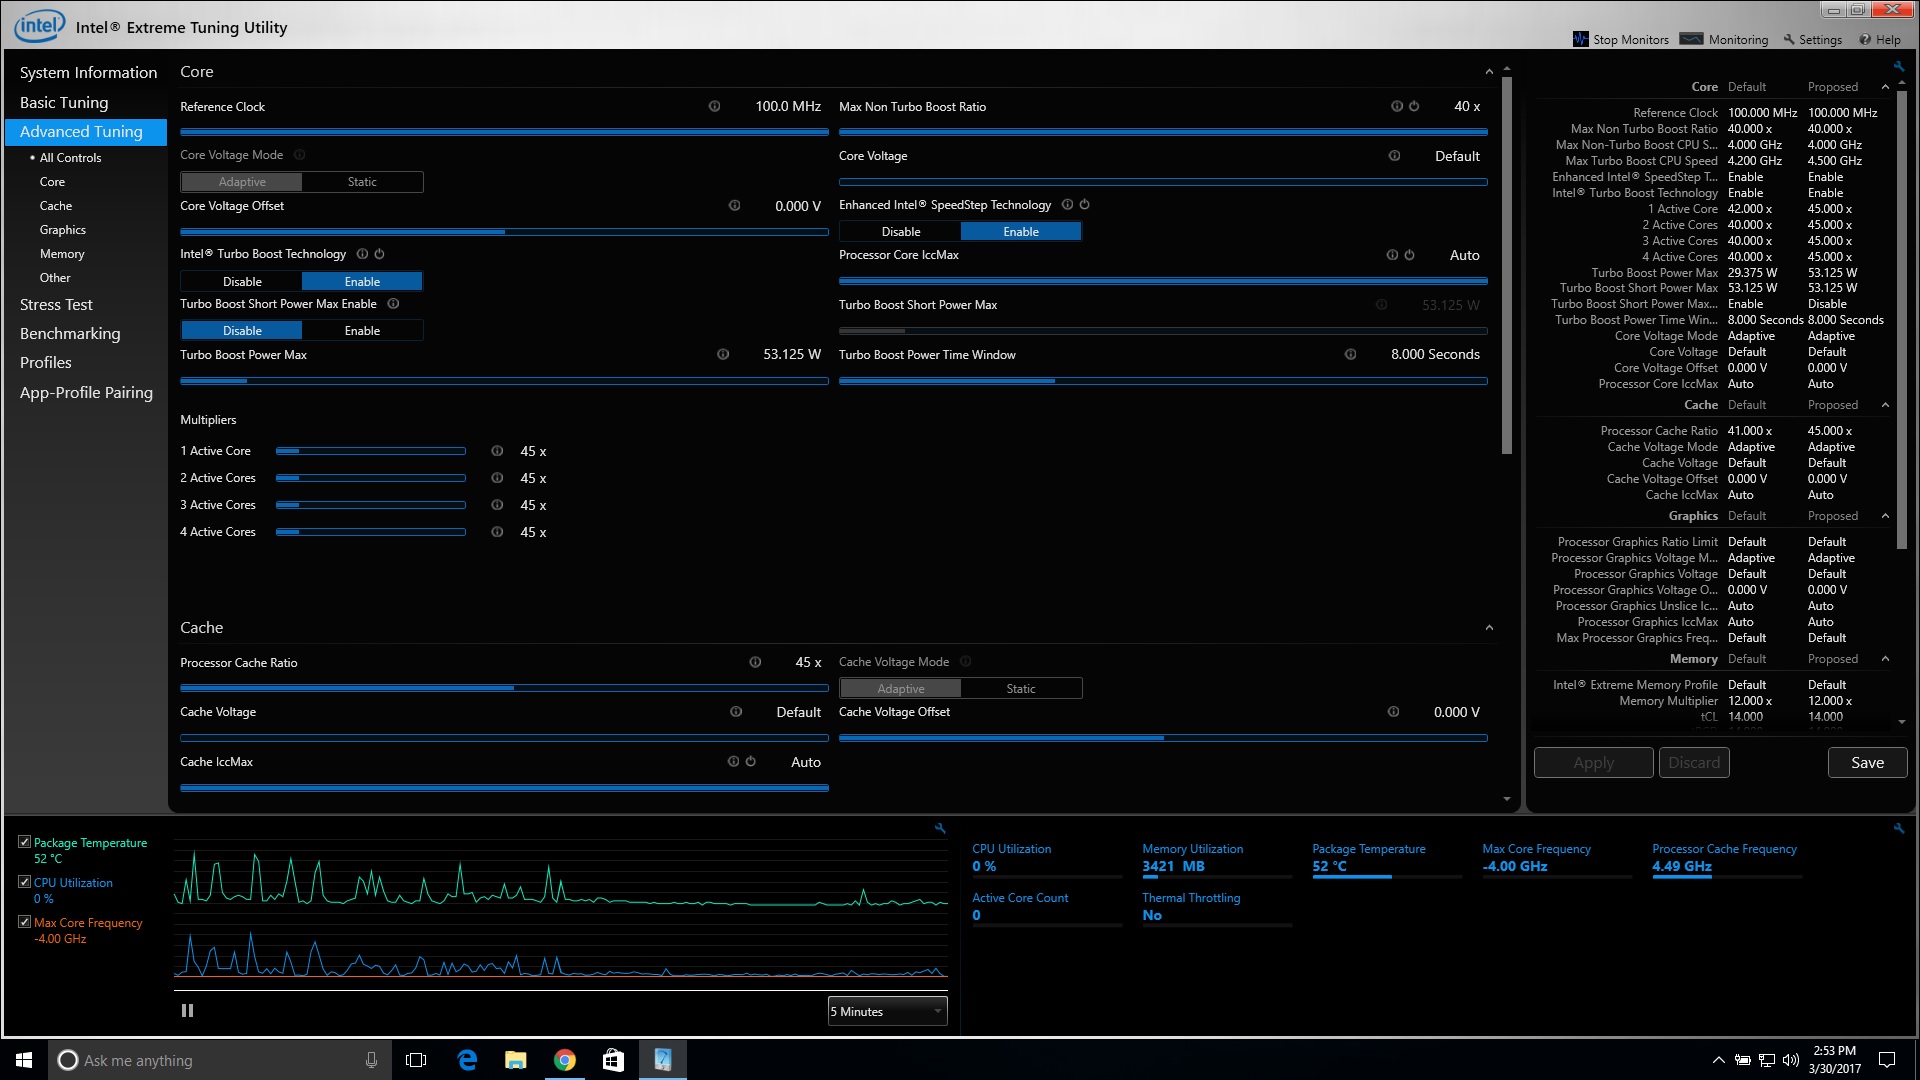Image resolution: width=1920 pixels, height=1080 pixels.
Task: Uncheck the Package Temperature graph checkbox
Action: 25,842
